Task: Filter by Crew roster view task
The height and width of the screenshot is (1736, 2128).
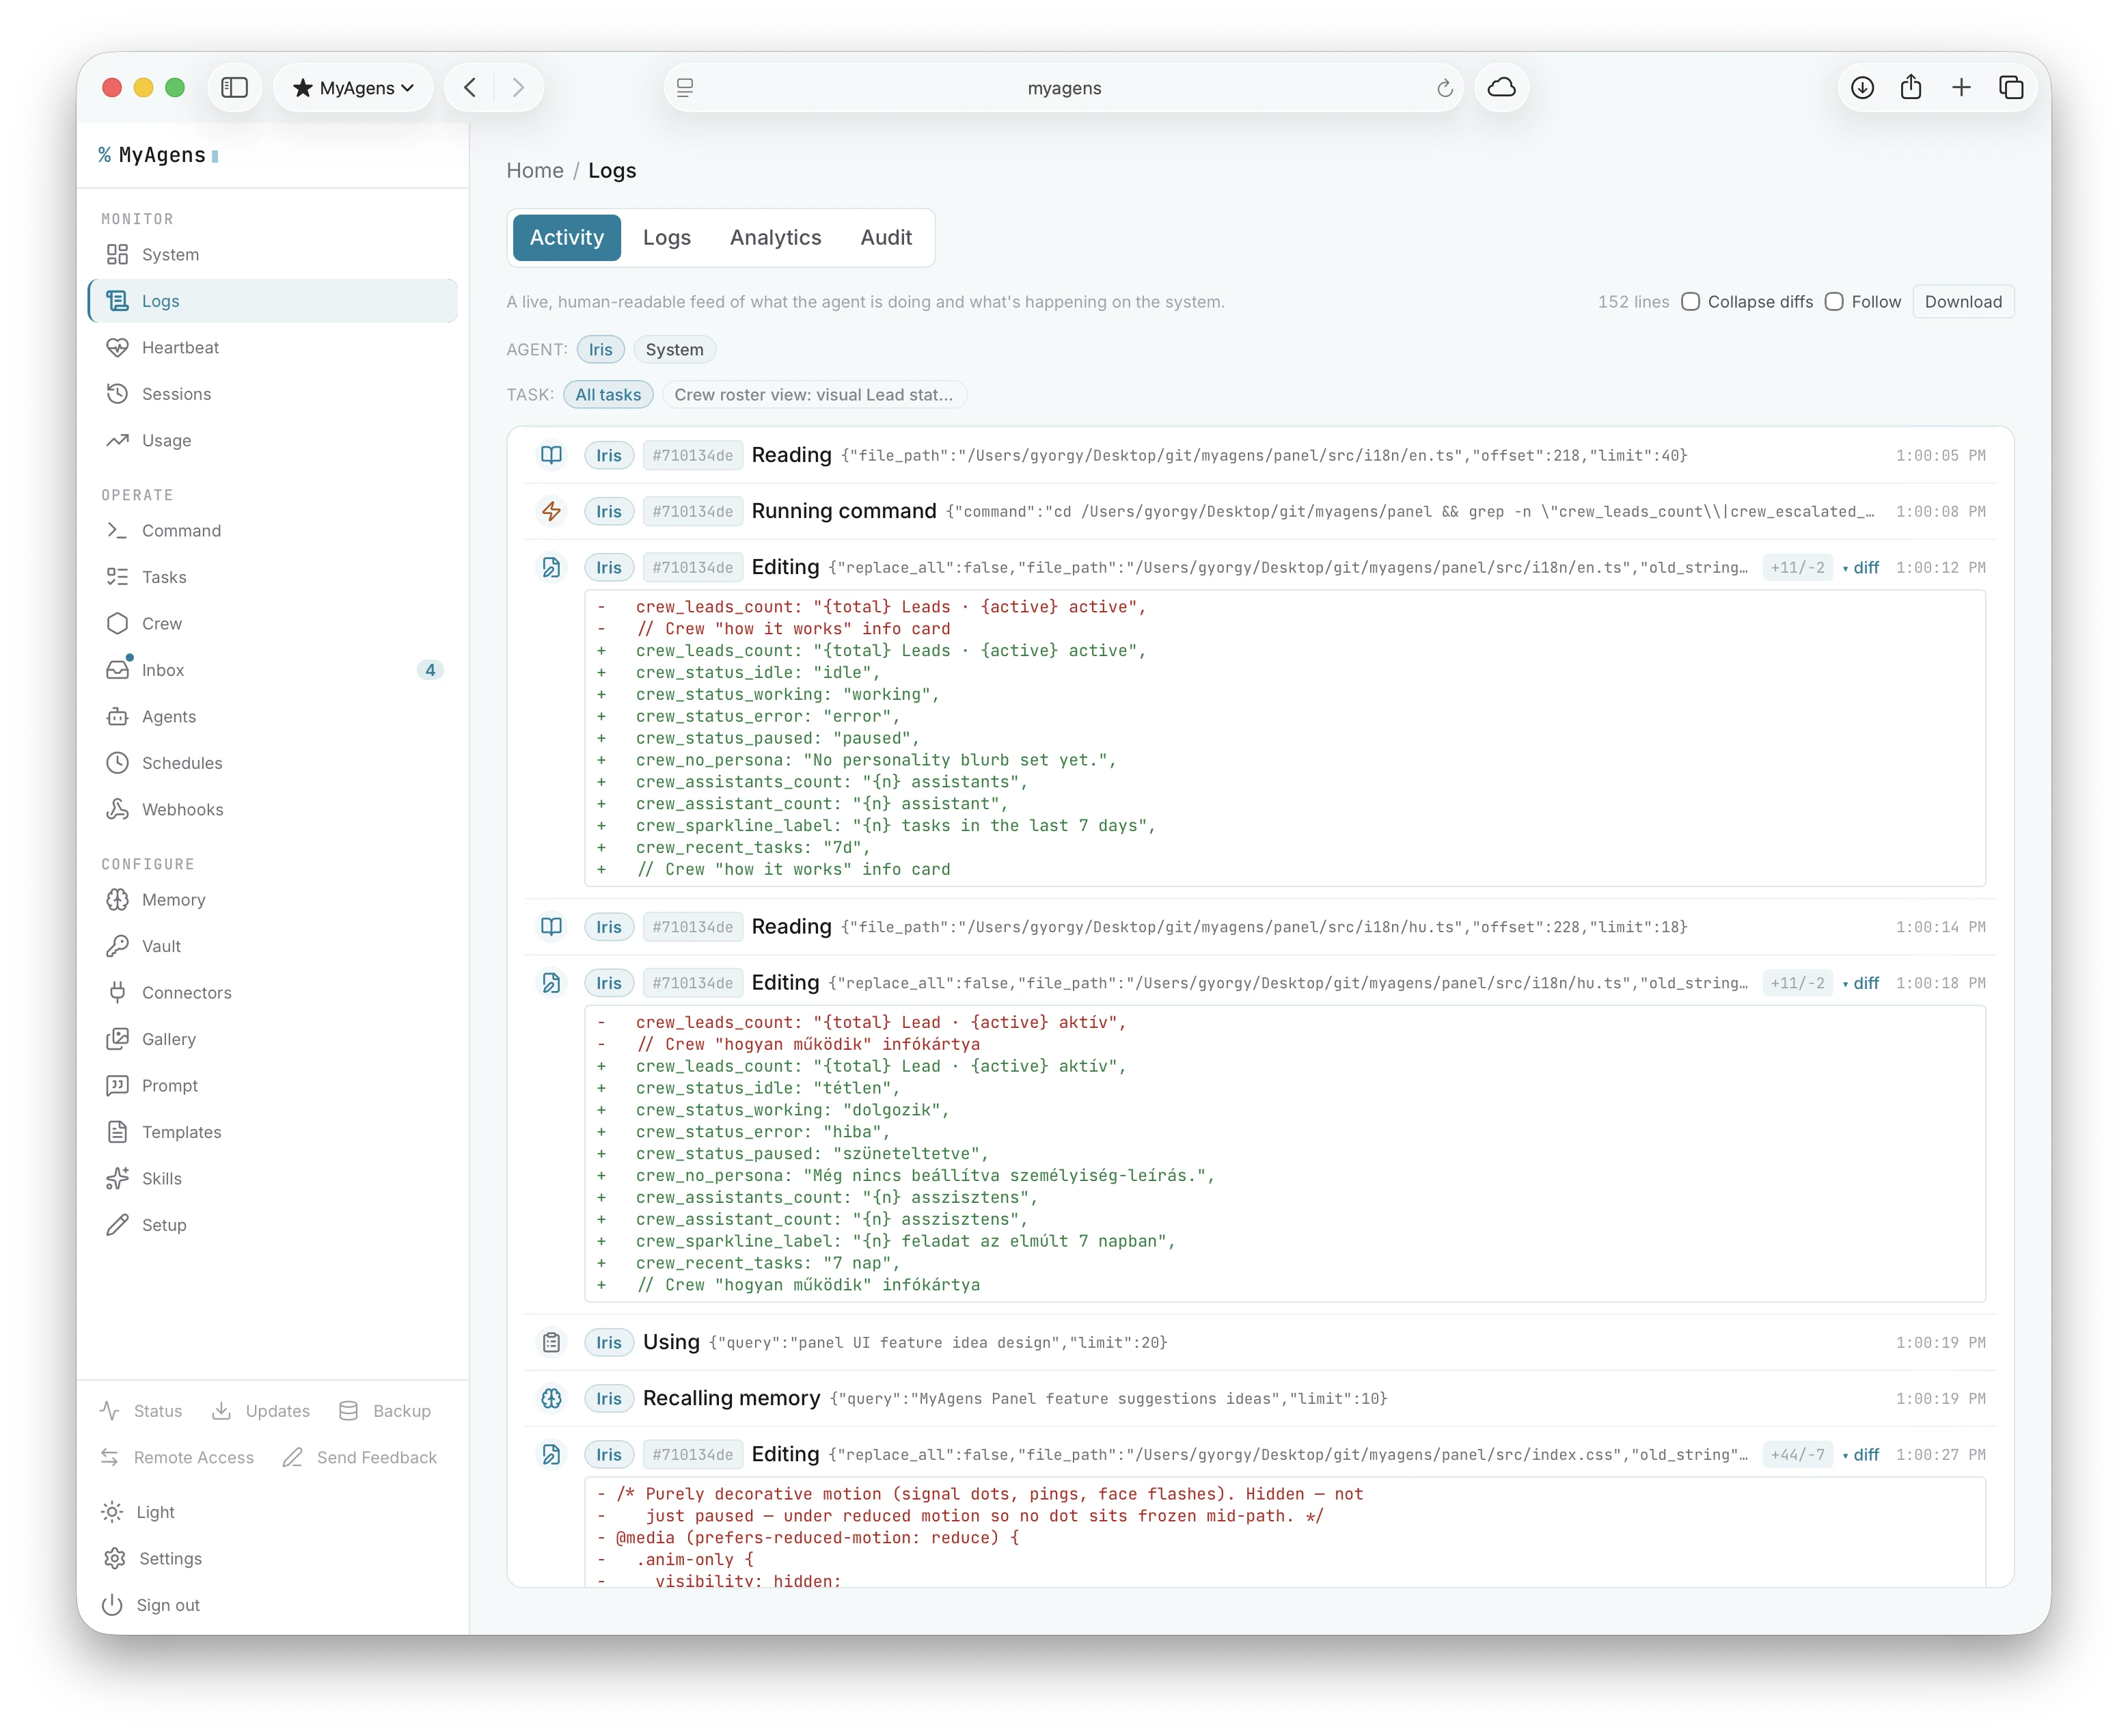Action: pos(814,395)
